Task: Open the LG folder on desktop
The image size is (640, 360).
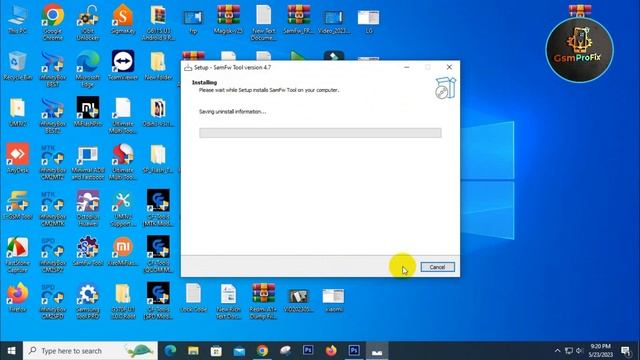Action: (369, 21)
